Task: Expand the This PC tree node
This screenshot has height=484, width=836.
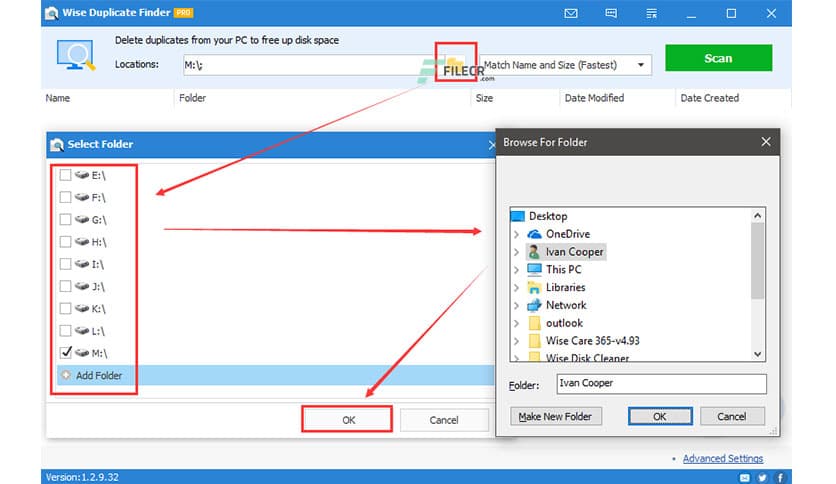Action: [x=516, y=270]
